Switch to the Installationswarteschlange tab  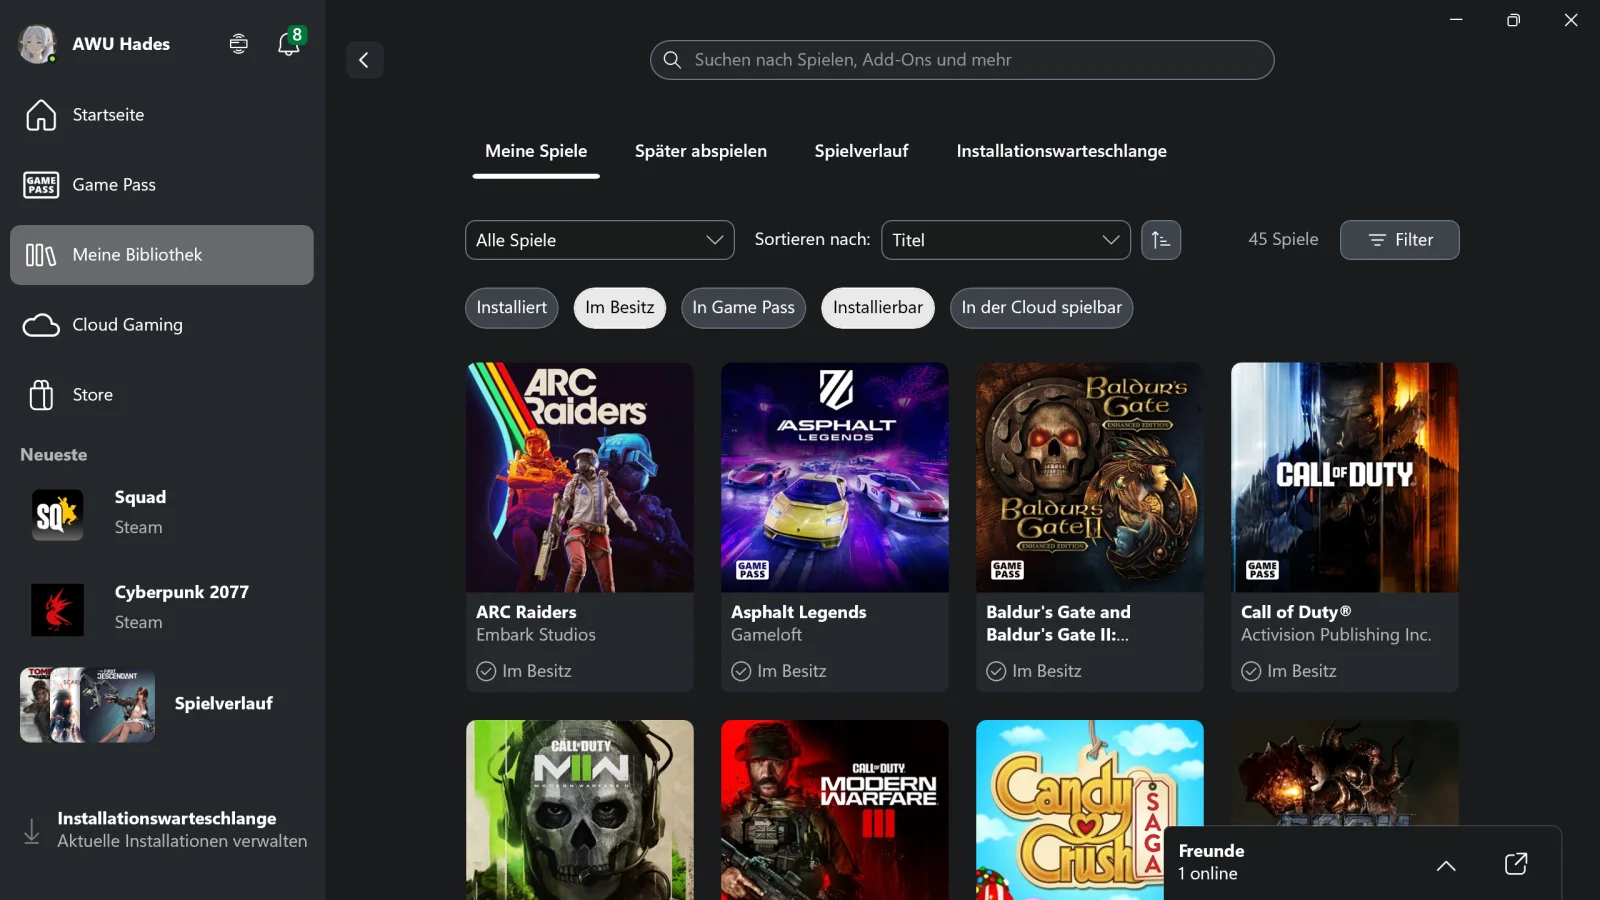pyautogui.click(x=1062, y=152)
